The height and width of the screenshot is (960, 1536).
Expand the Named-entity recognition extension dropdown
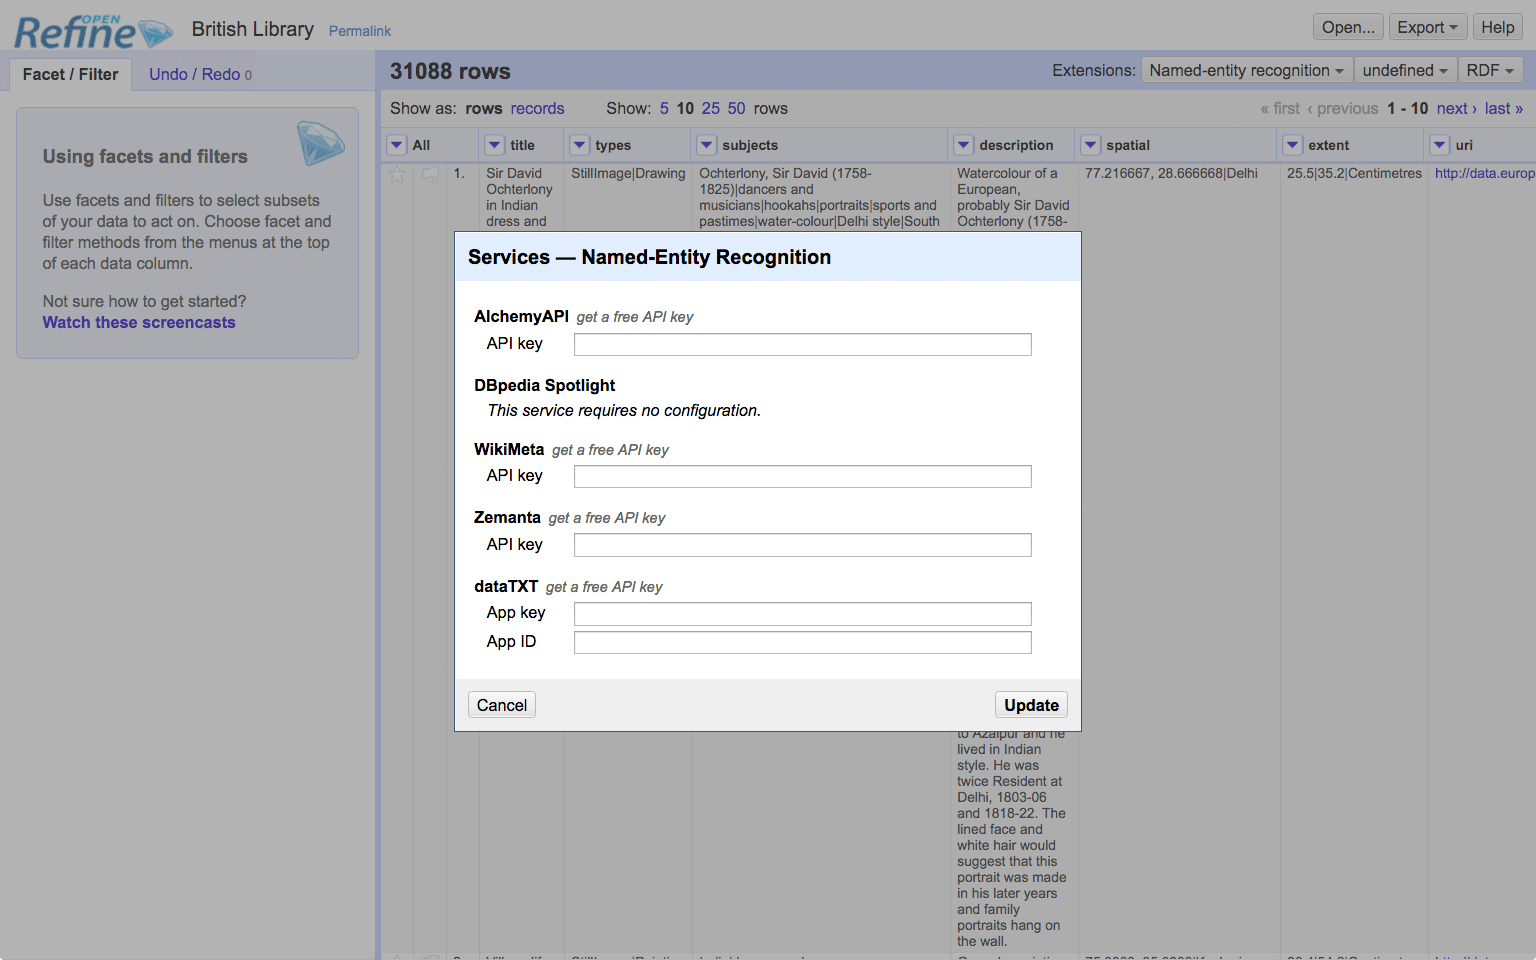click(x=1246, y=70)
